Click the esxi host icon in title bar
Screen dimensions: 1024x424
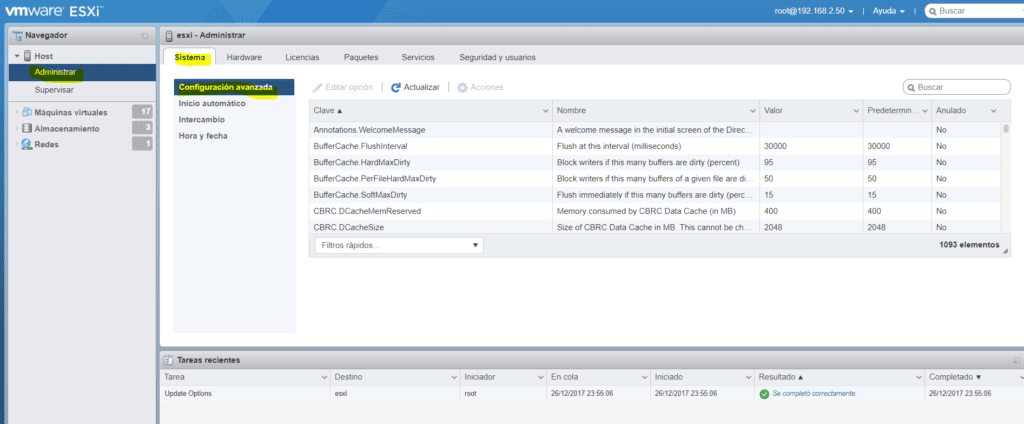(x=170, y=35)
